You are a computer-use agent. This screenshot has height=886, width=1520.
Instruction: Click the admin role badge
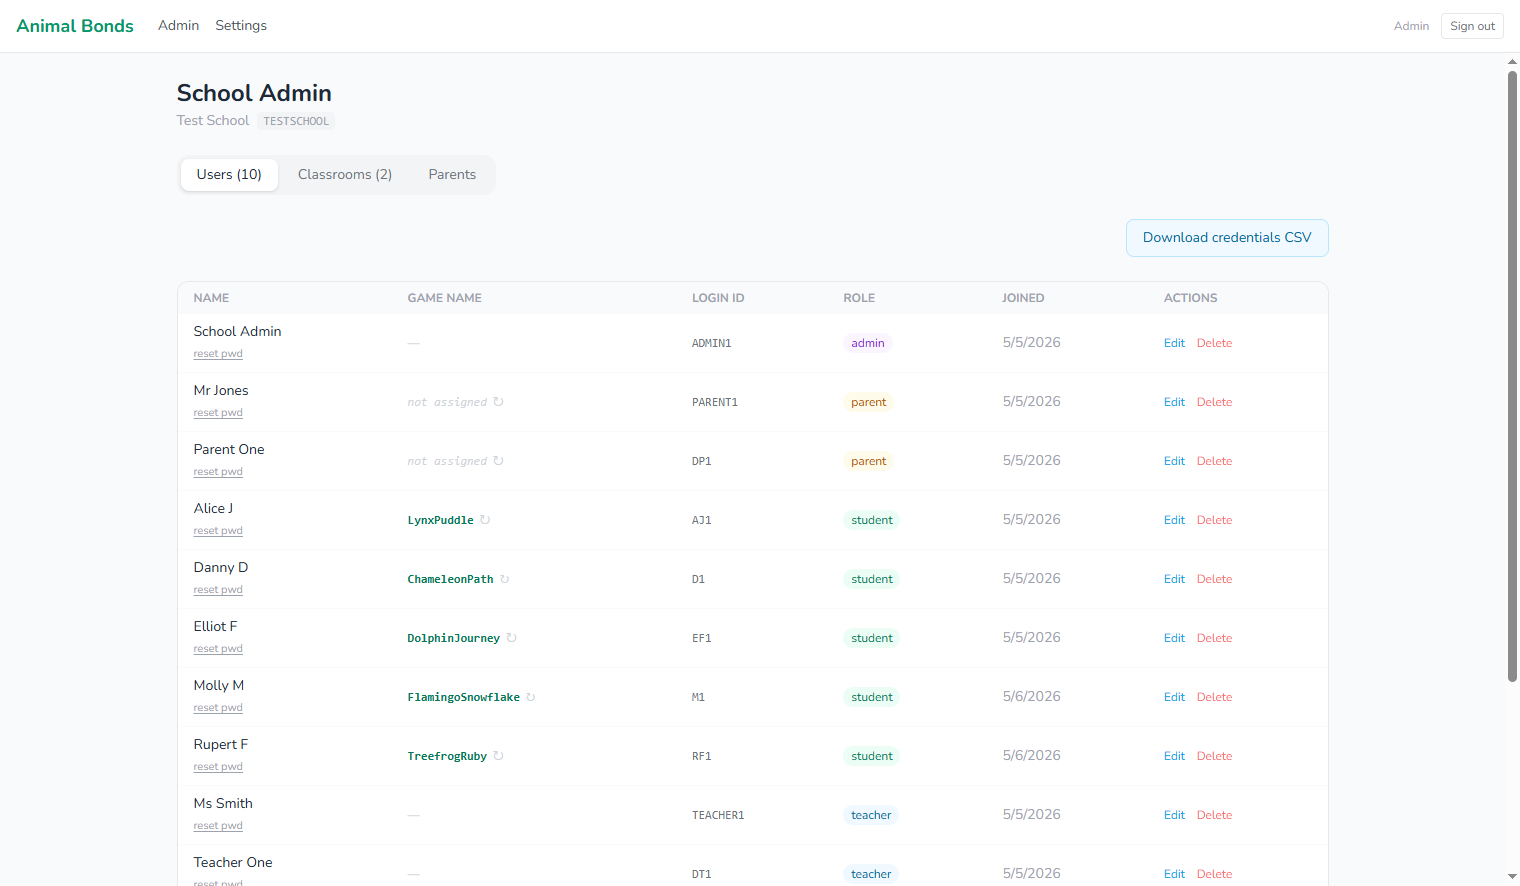pyautogui.click(x=868, y=343)
